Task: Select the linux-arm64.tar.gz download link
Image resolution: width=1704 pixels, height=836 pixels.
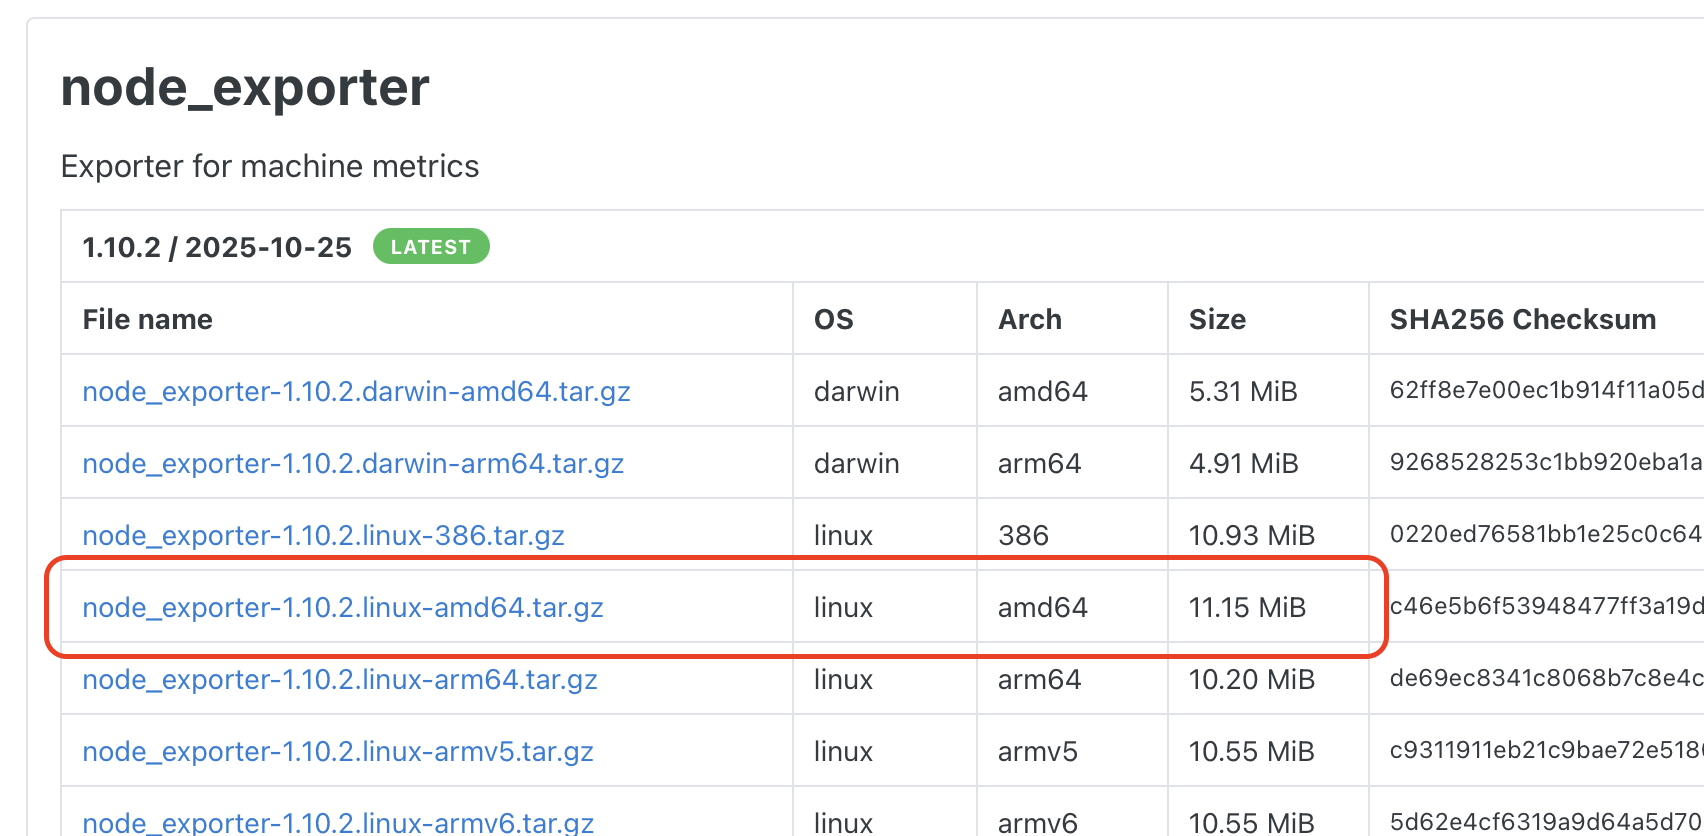Action: coord(340,679)
